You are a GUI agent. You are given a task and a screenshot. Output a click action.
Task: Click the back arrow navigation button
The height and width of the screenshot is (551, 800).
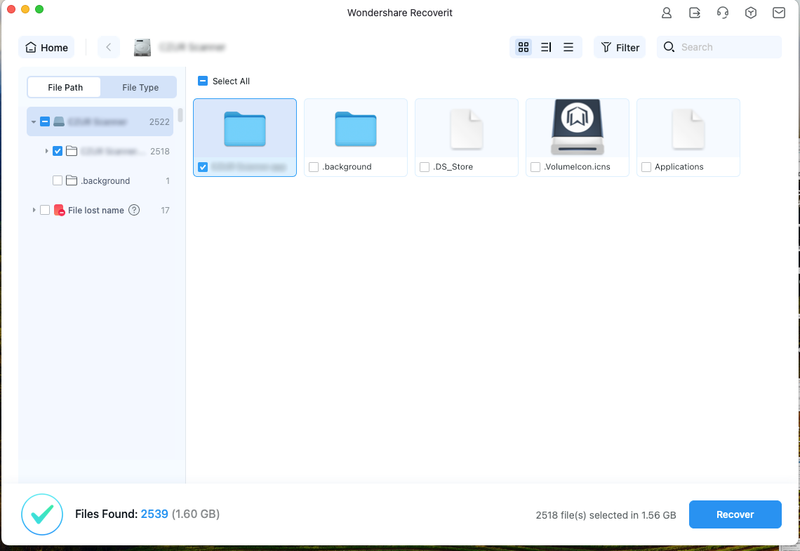tap(108, 47)
